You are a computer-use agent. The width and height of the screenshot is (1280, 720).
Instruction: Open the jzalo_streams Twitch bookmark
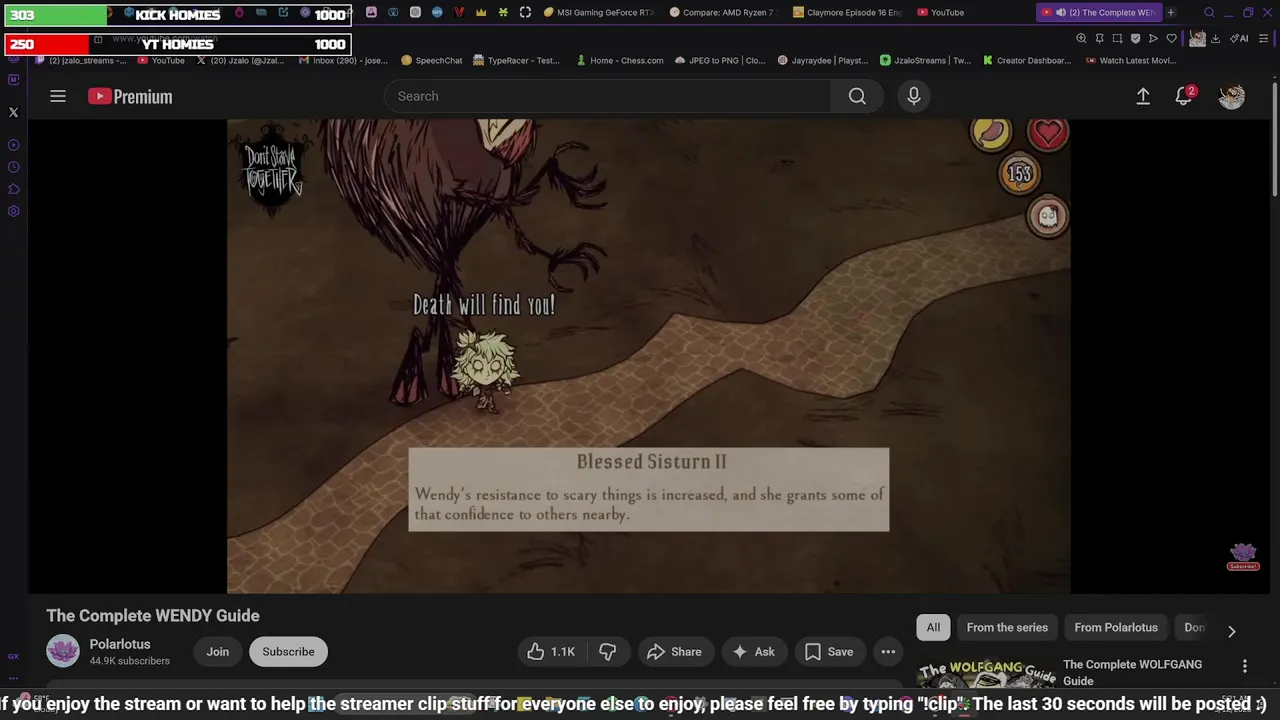[x=80, y=60]
